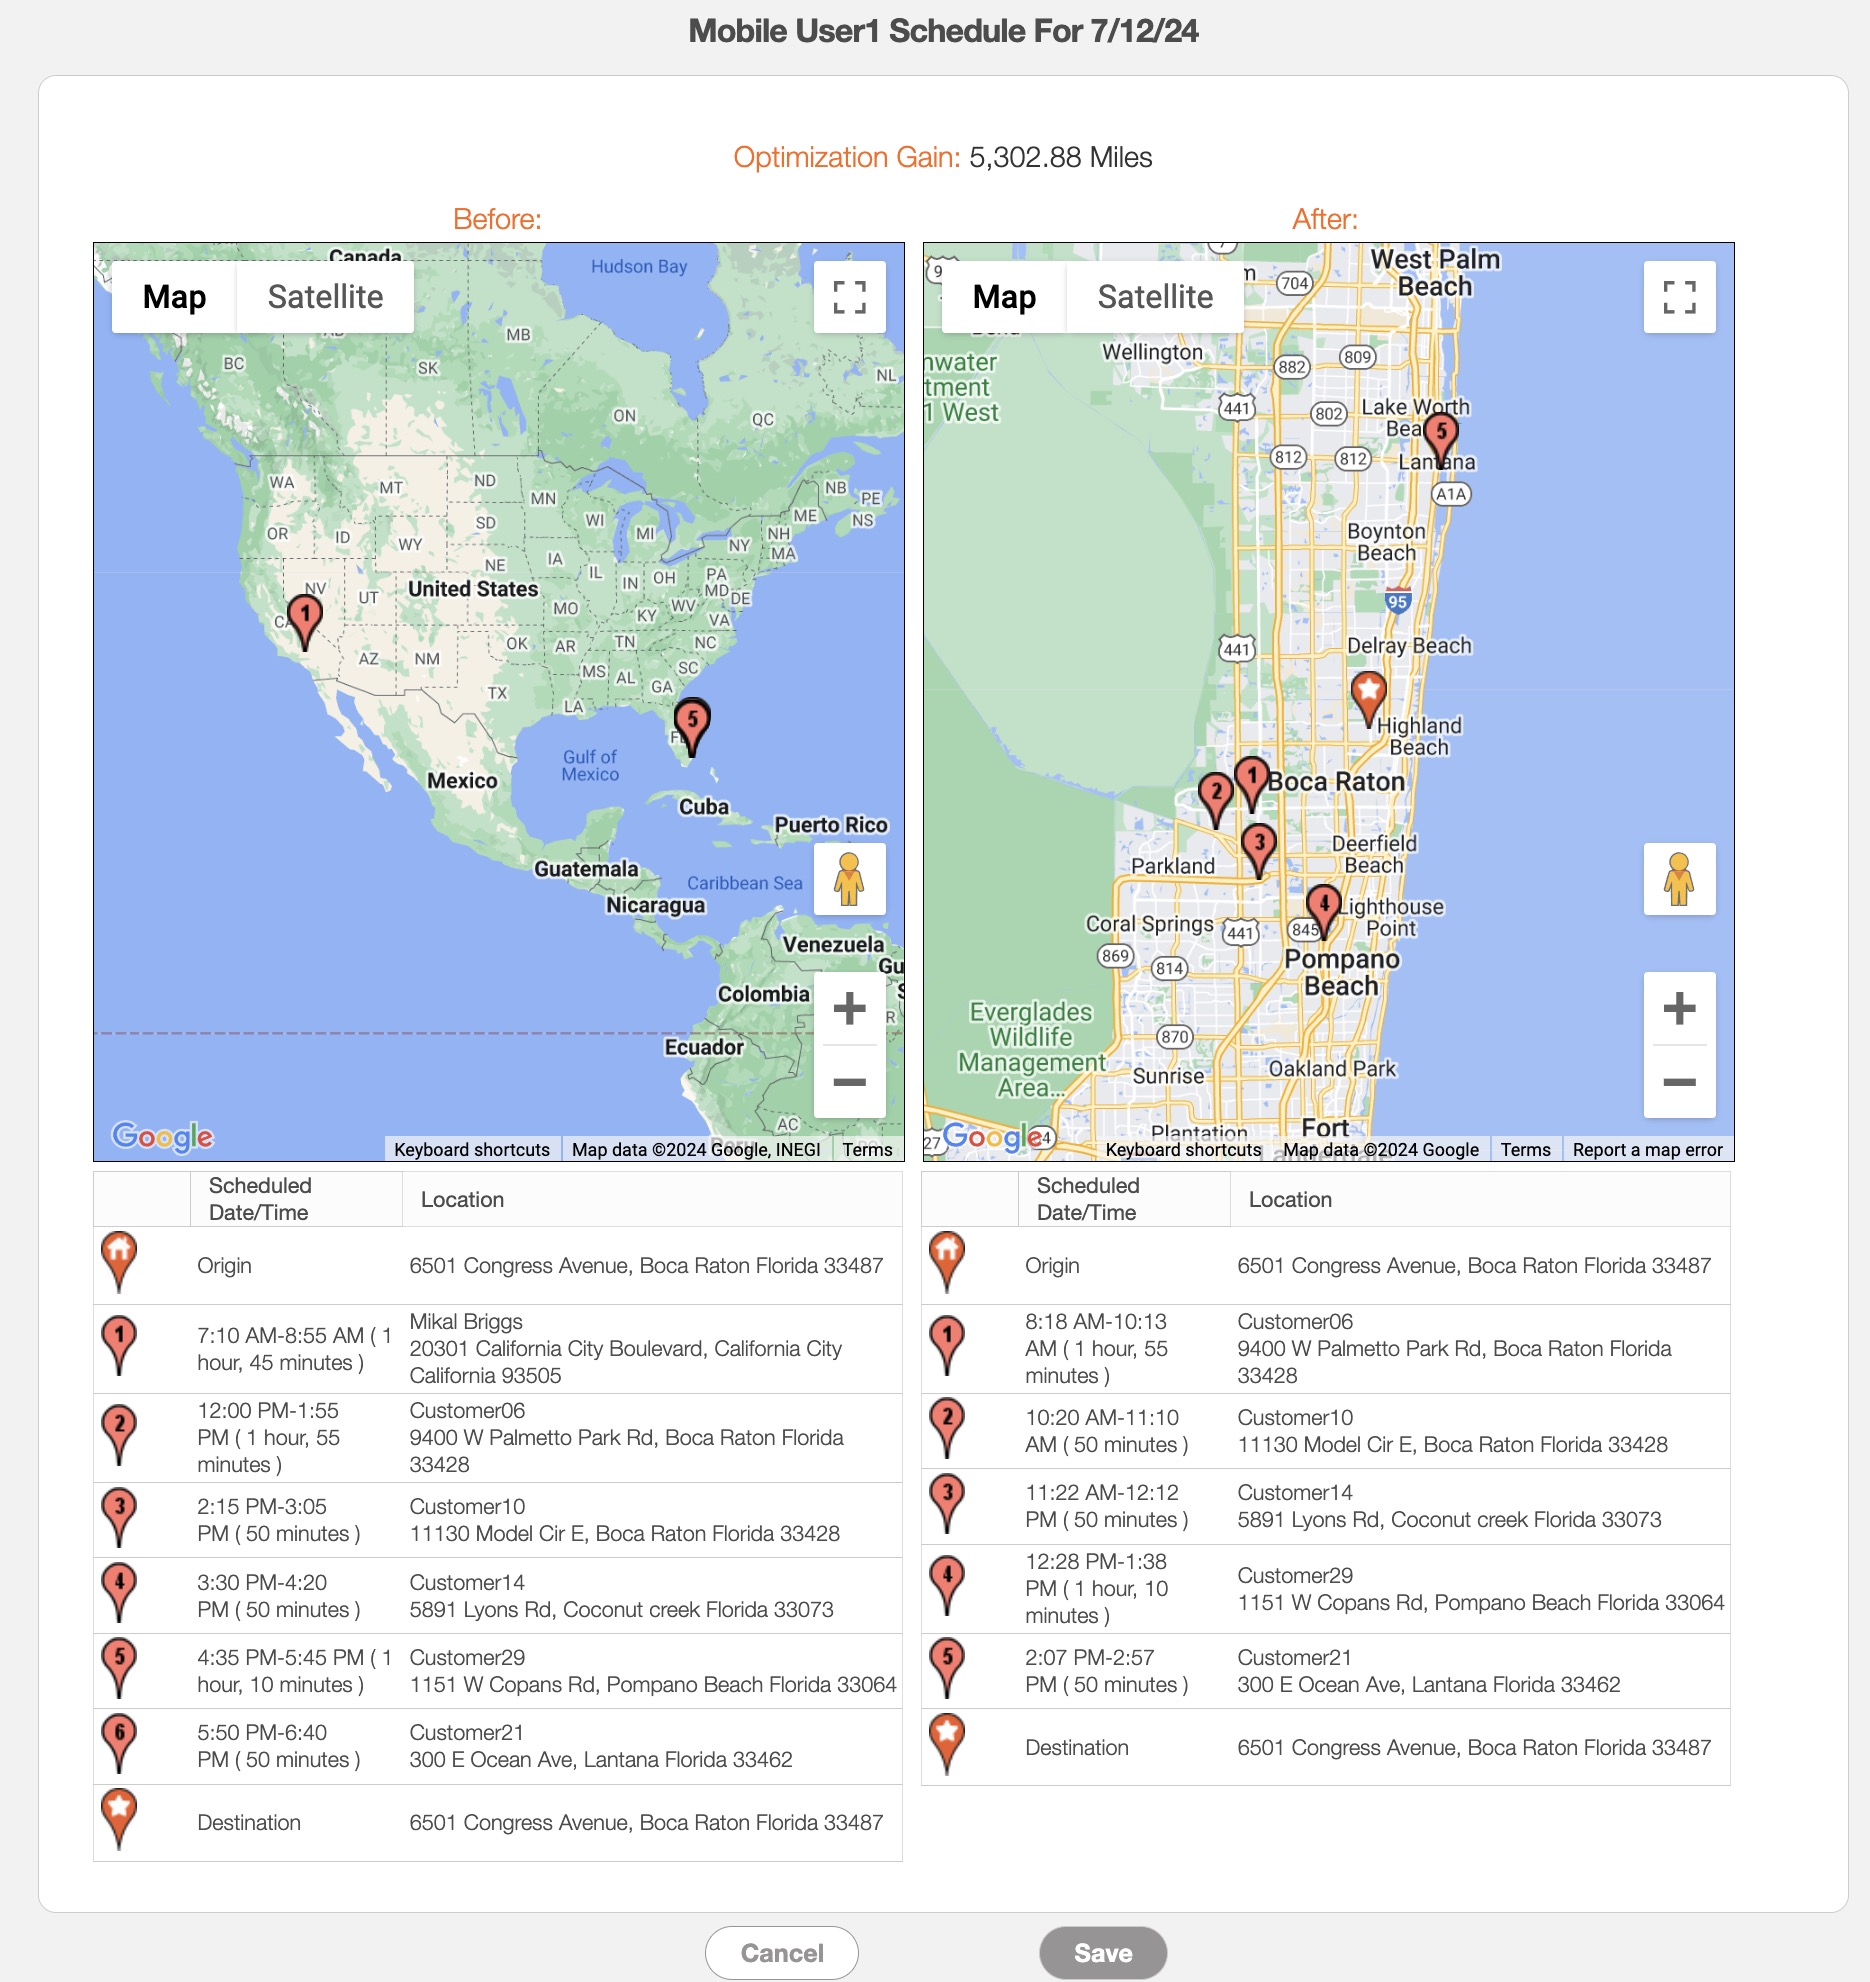
Task: Save the optimized schedule
Action: click(1103, 1953)
